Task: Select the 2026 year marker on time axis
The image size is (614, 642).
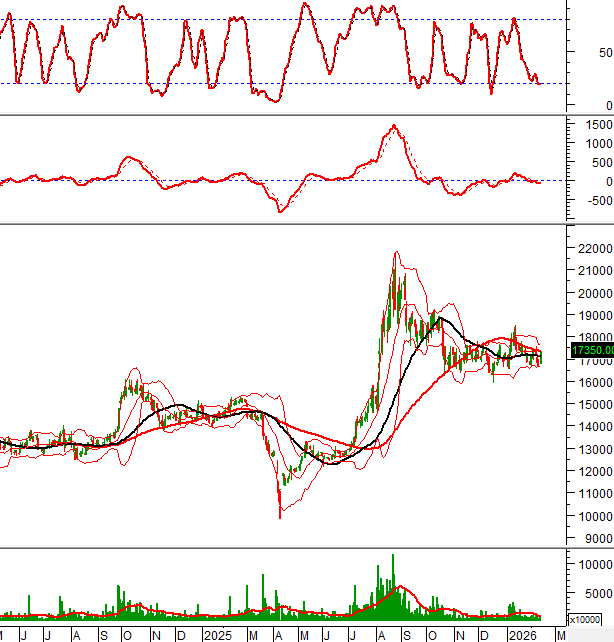Action: point(520,634)
